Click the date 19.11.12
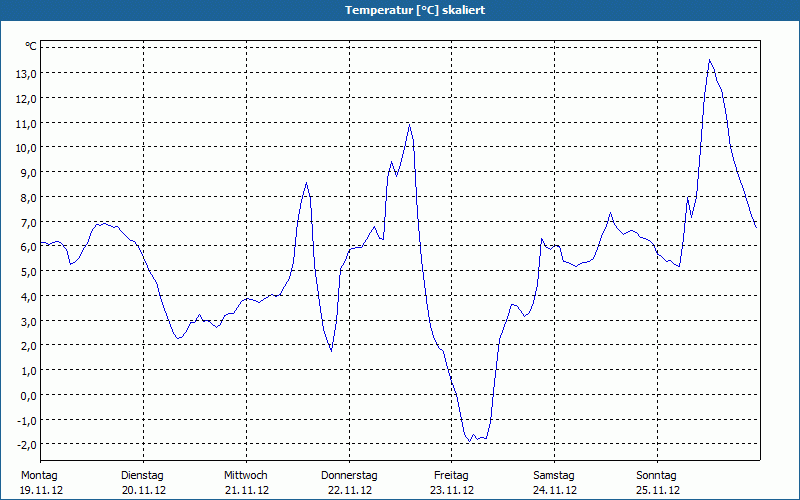800x500 pixels. 41,490
